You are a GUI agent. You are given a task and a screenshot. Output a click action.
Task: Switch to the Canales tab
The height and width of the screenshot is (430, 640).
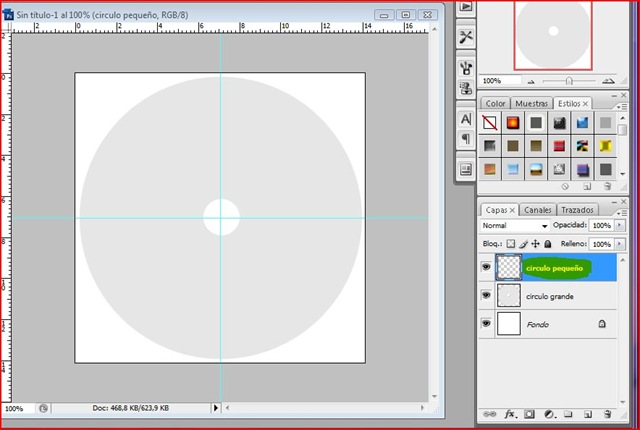[x=538, y=210]
